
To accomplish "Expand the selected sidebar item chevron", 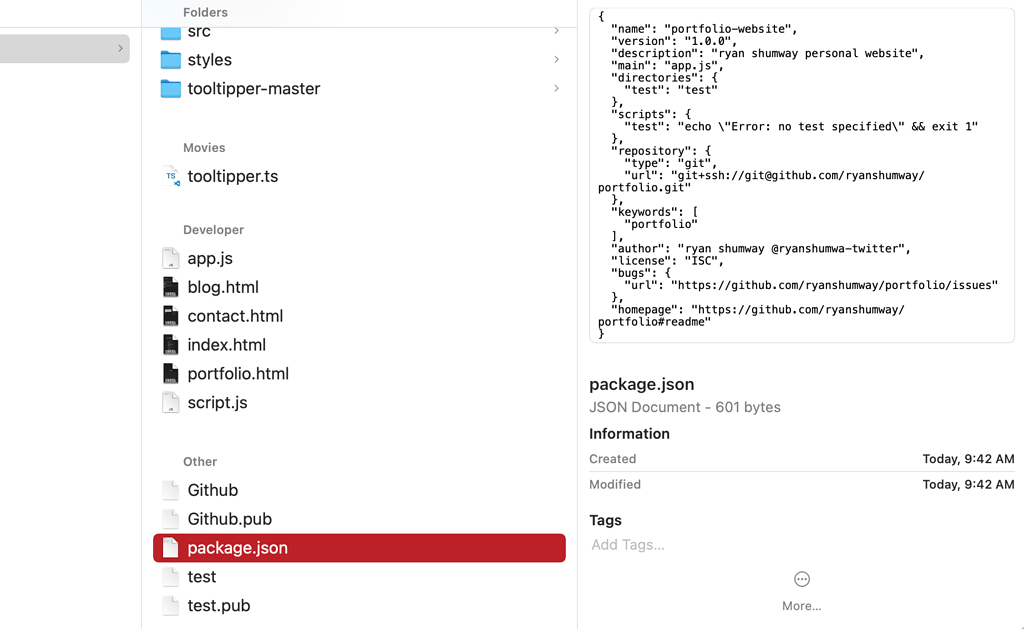I will click(120, 48).
